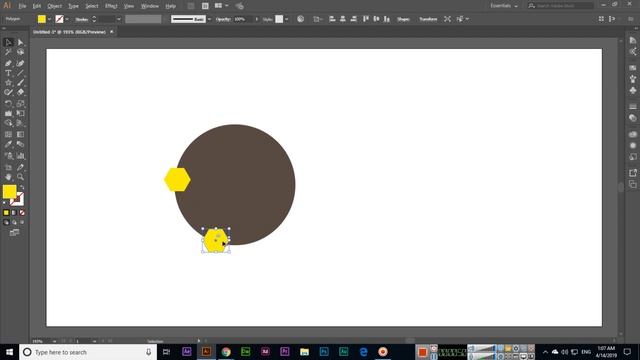The width and height of the screenshot is (640, 360).
Task: Open the Object menu
Action: [54, 6]
